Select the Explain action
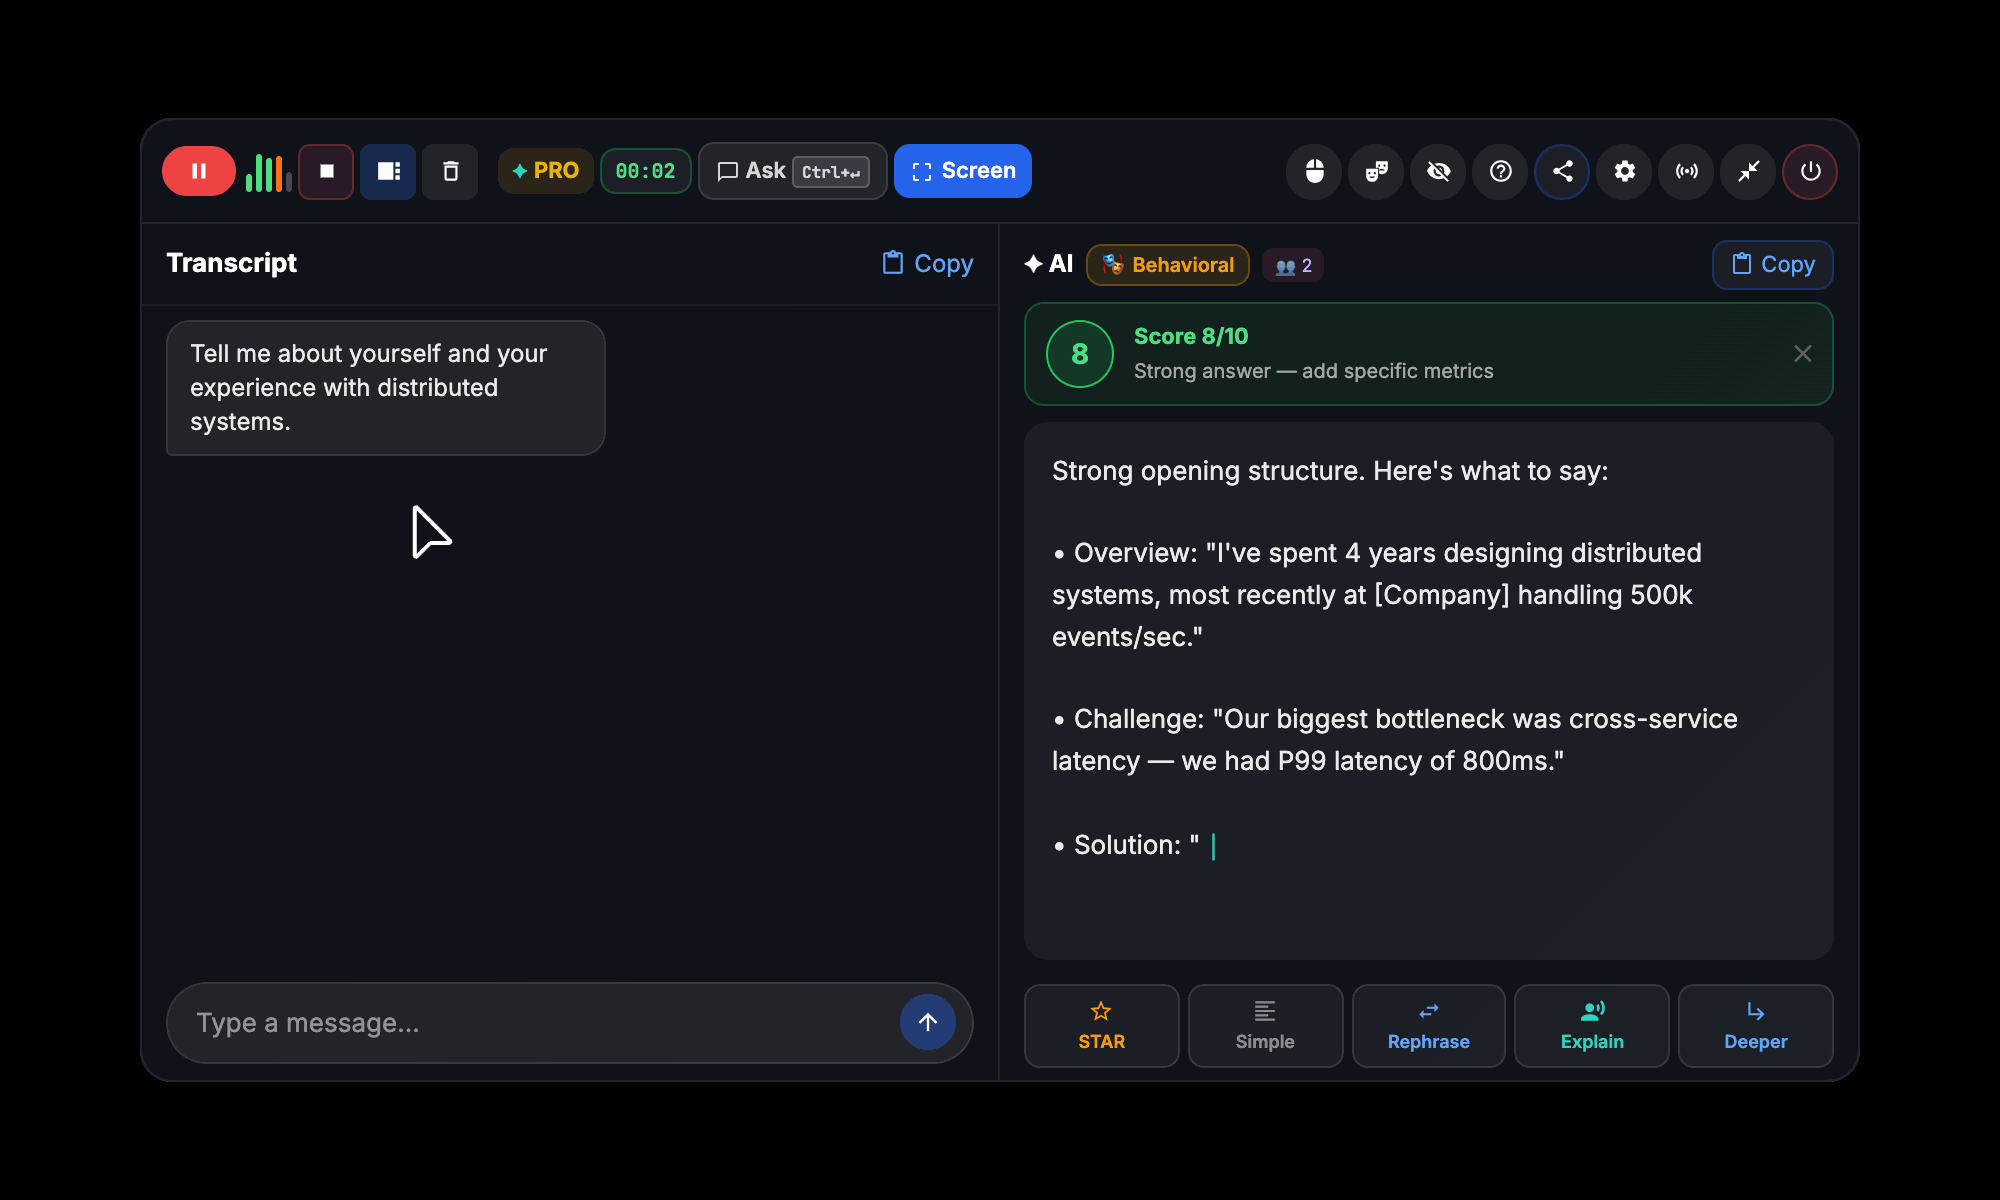 tap(1592, 1026)
